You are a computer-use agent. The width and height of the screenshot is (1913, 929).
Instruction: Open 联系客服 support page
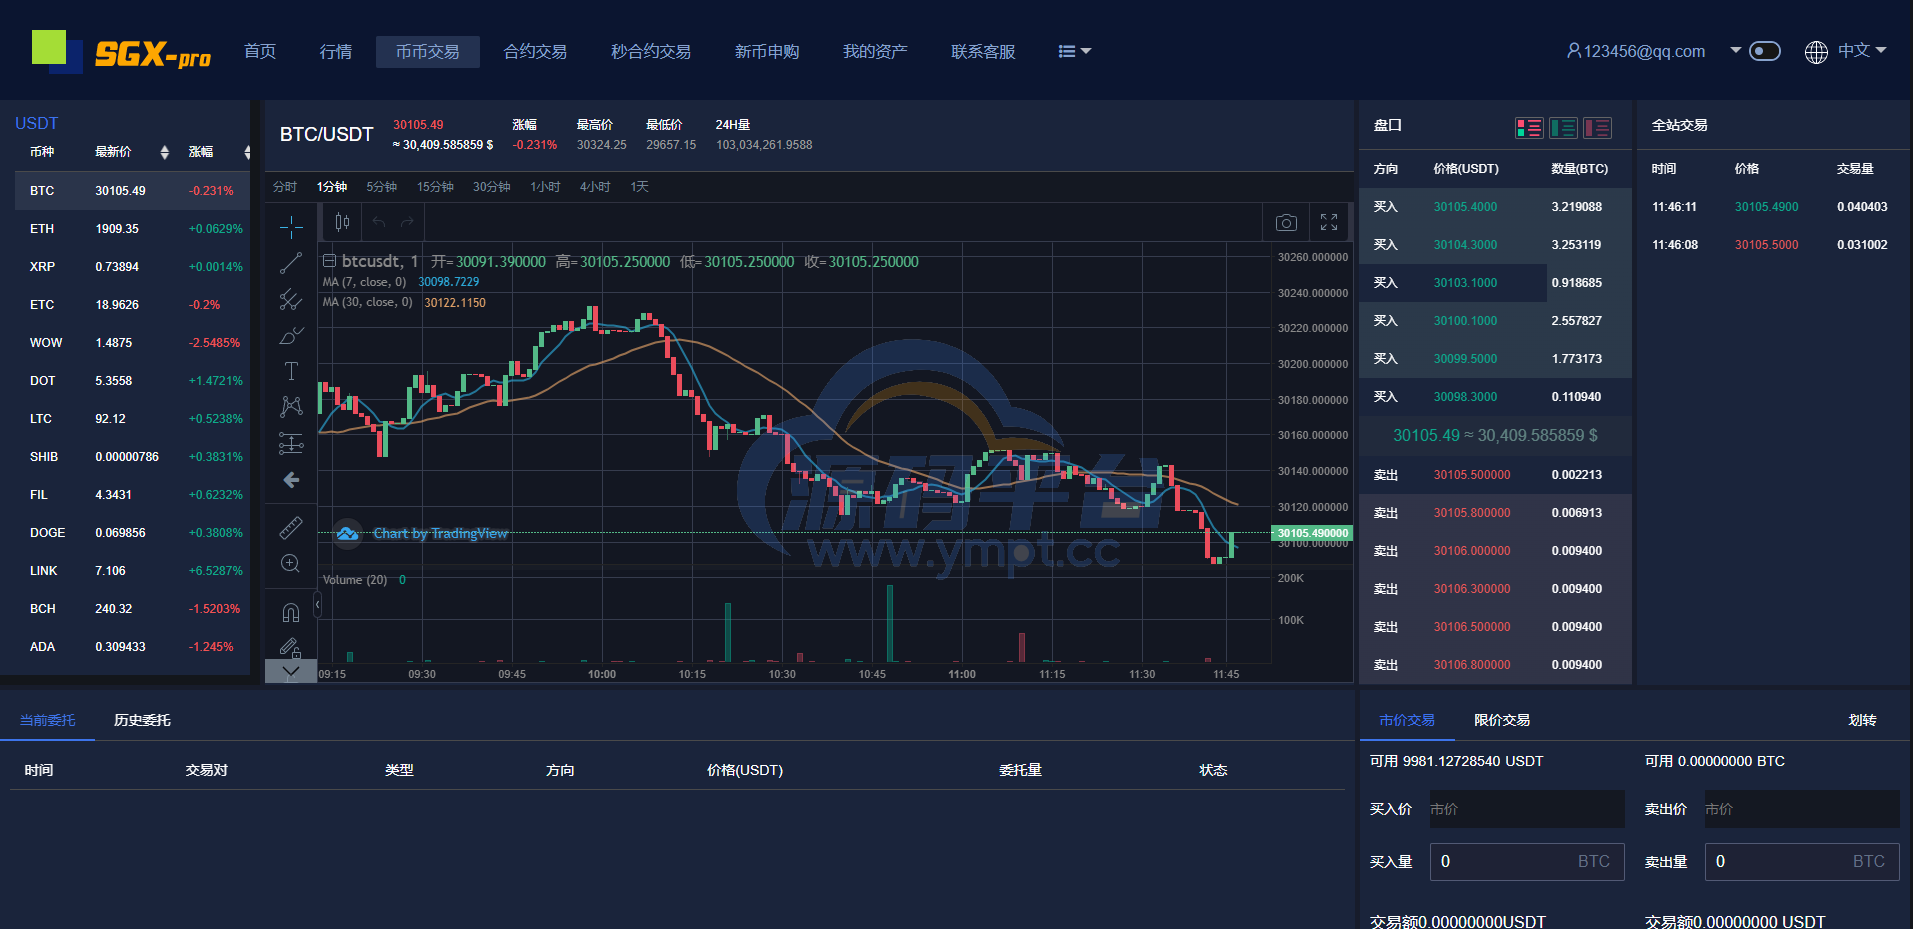click(983, 51)
